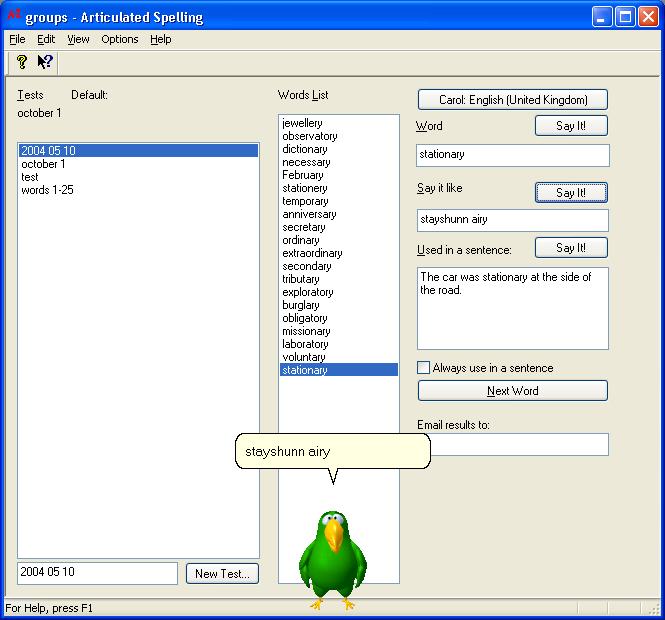Open the File menu
This screenshot has width=665, height=620.
pos(17,39)
